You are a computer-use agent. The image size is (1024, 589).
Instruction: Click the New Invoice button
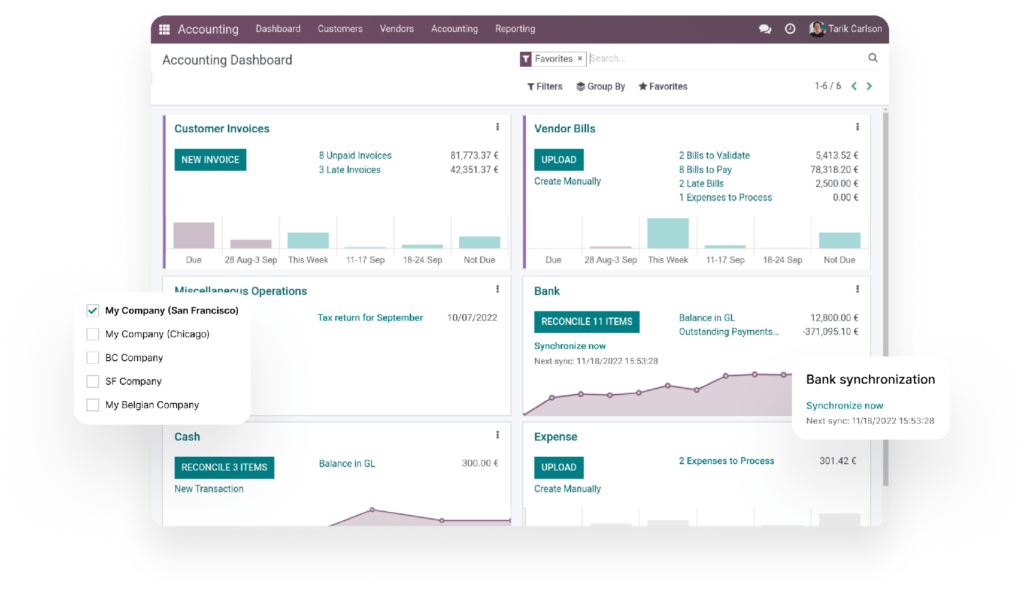210,159
